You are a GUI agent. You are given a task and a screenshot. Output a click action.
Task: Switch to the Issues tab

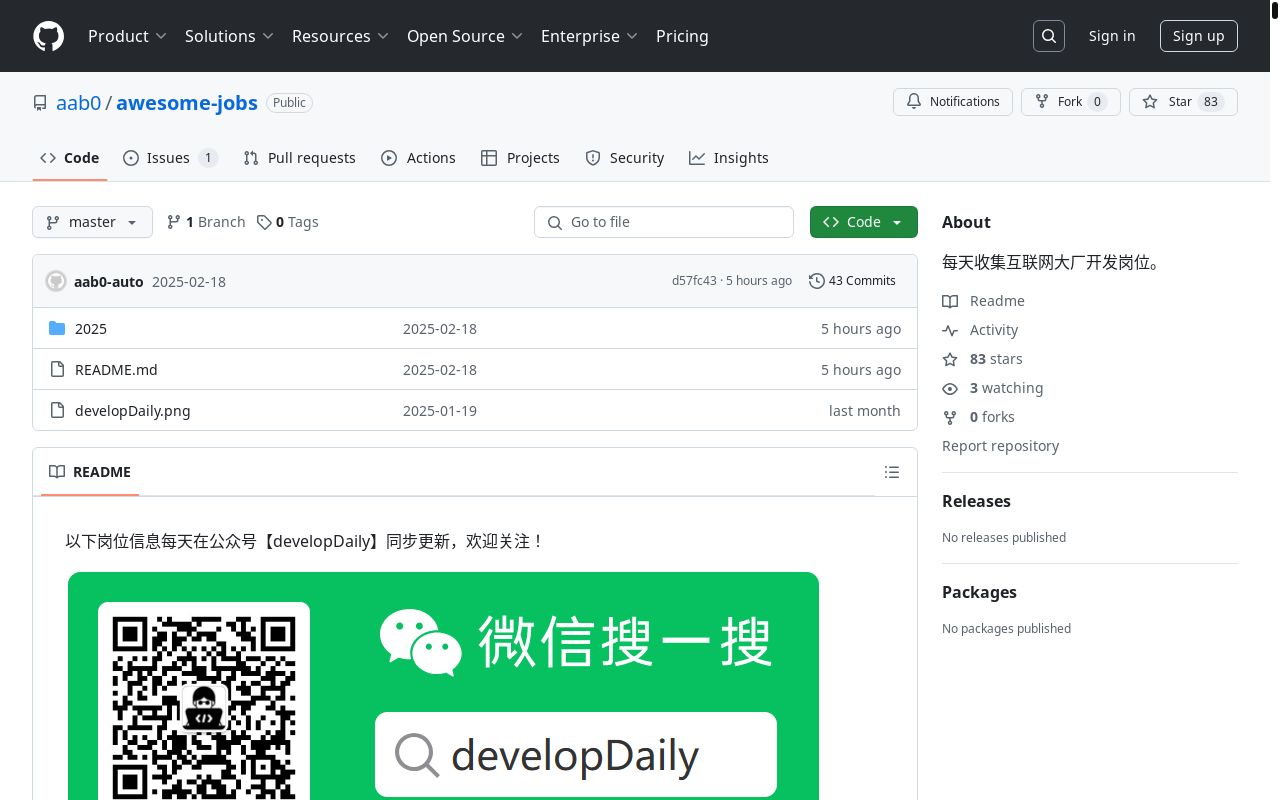click(168, 158)
